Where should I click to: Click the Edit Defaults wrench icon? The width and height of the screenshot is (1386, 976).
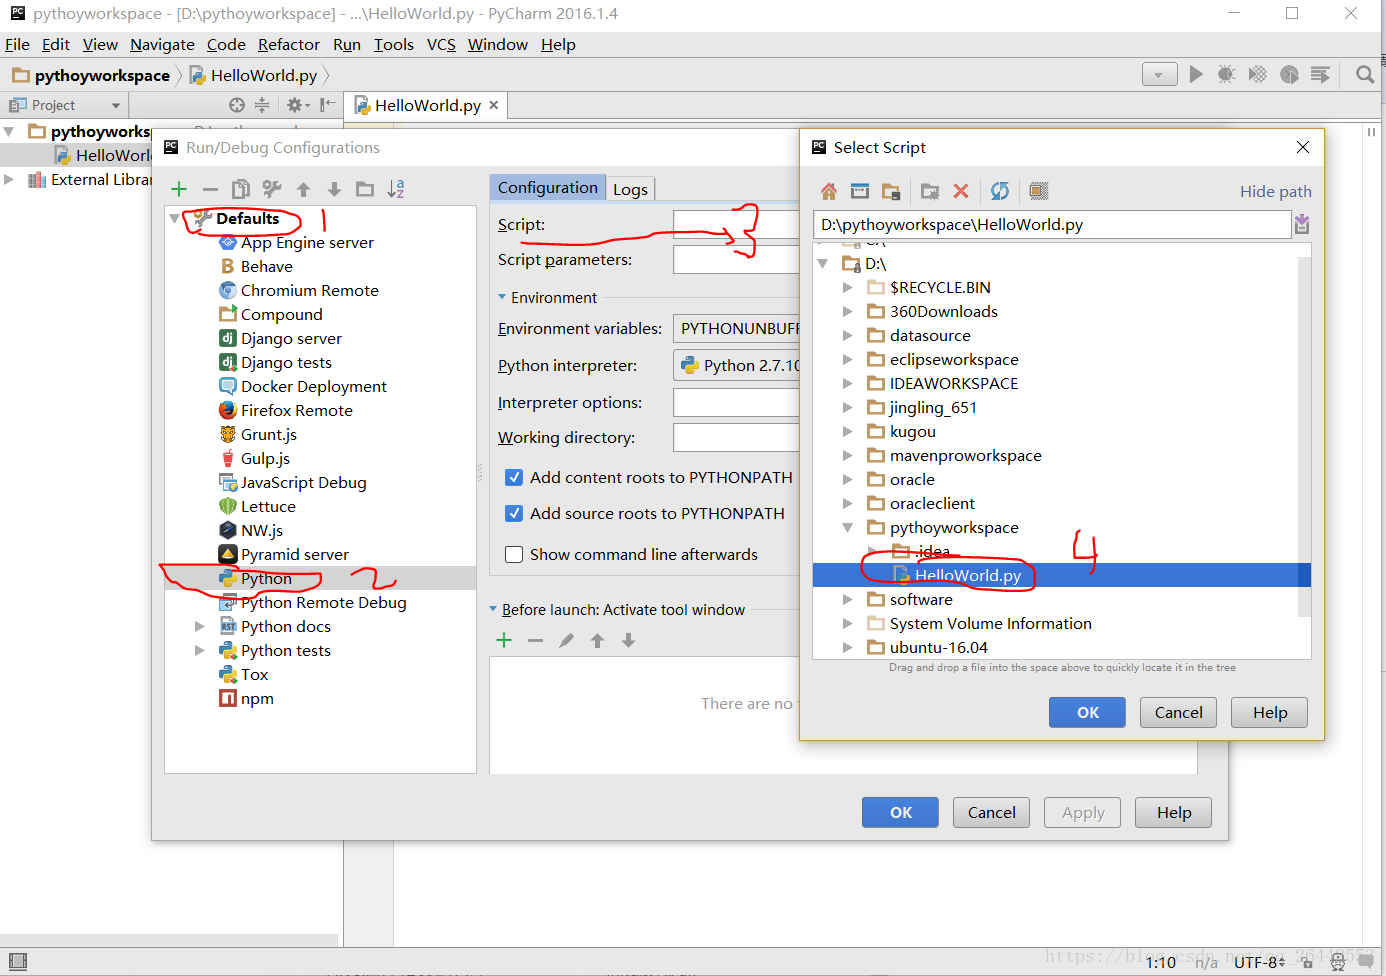tap(272, 189)
